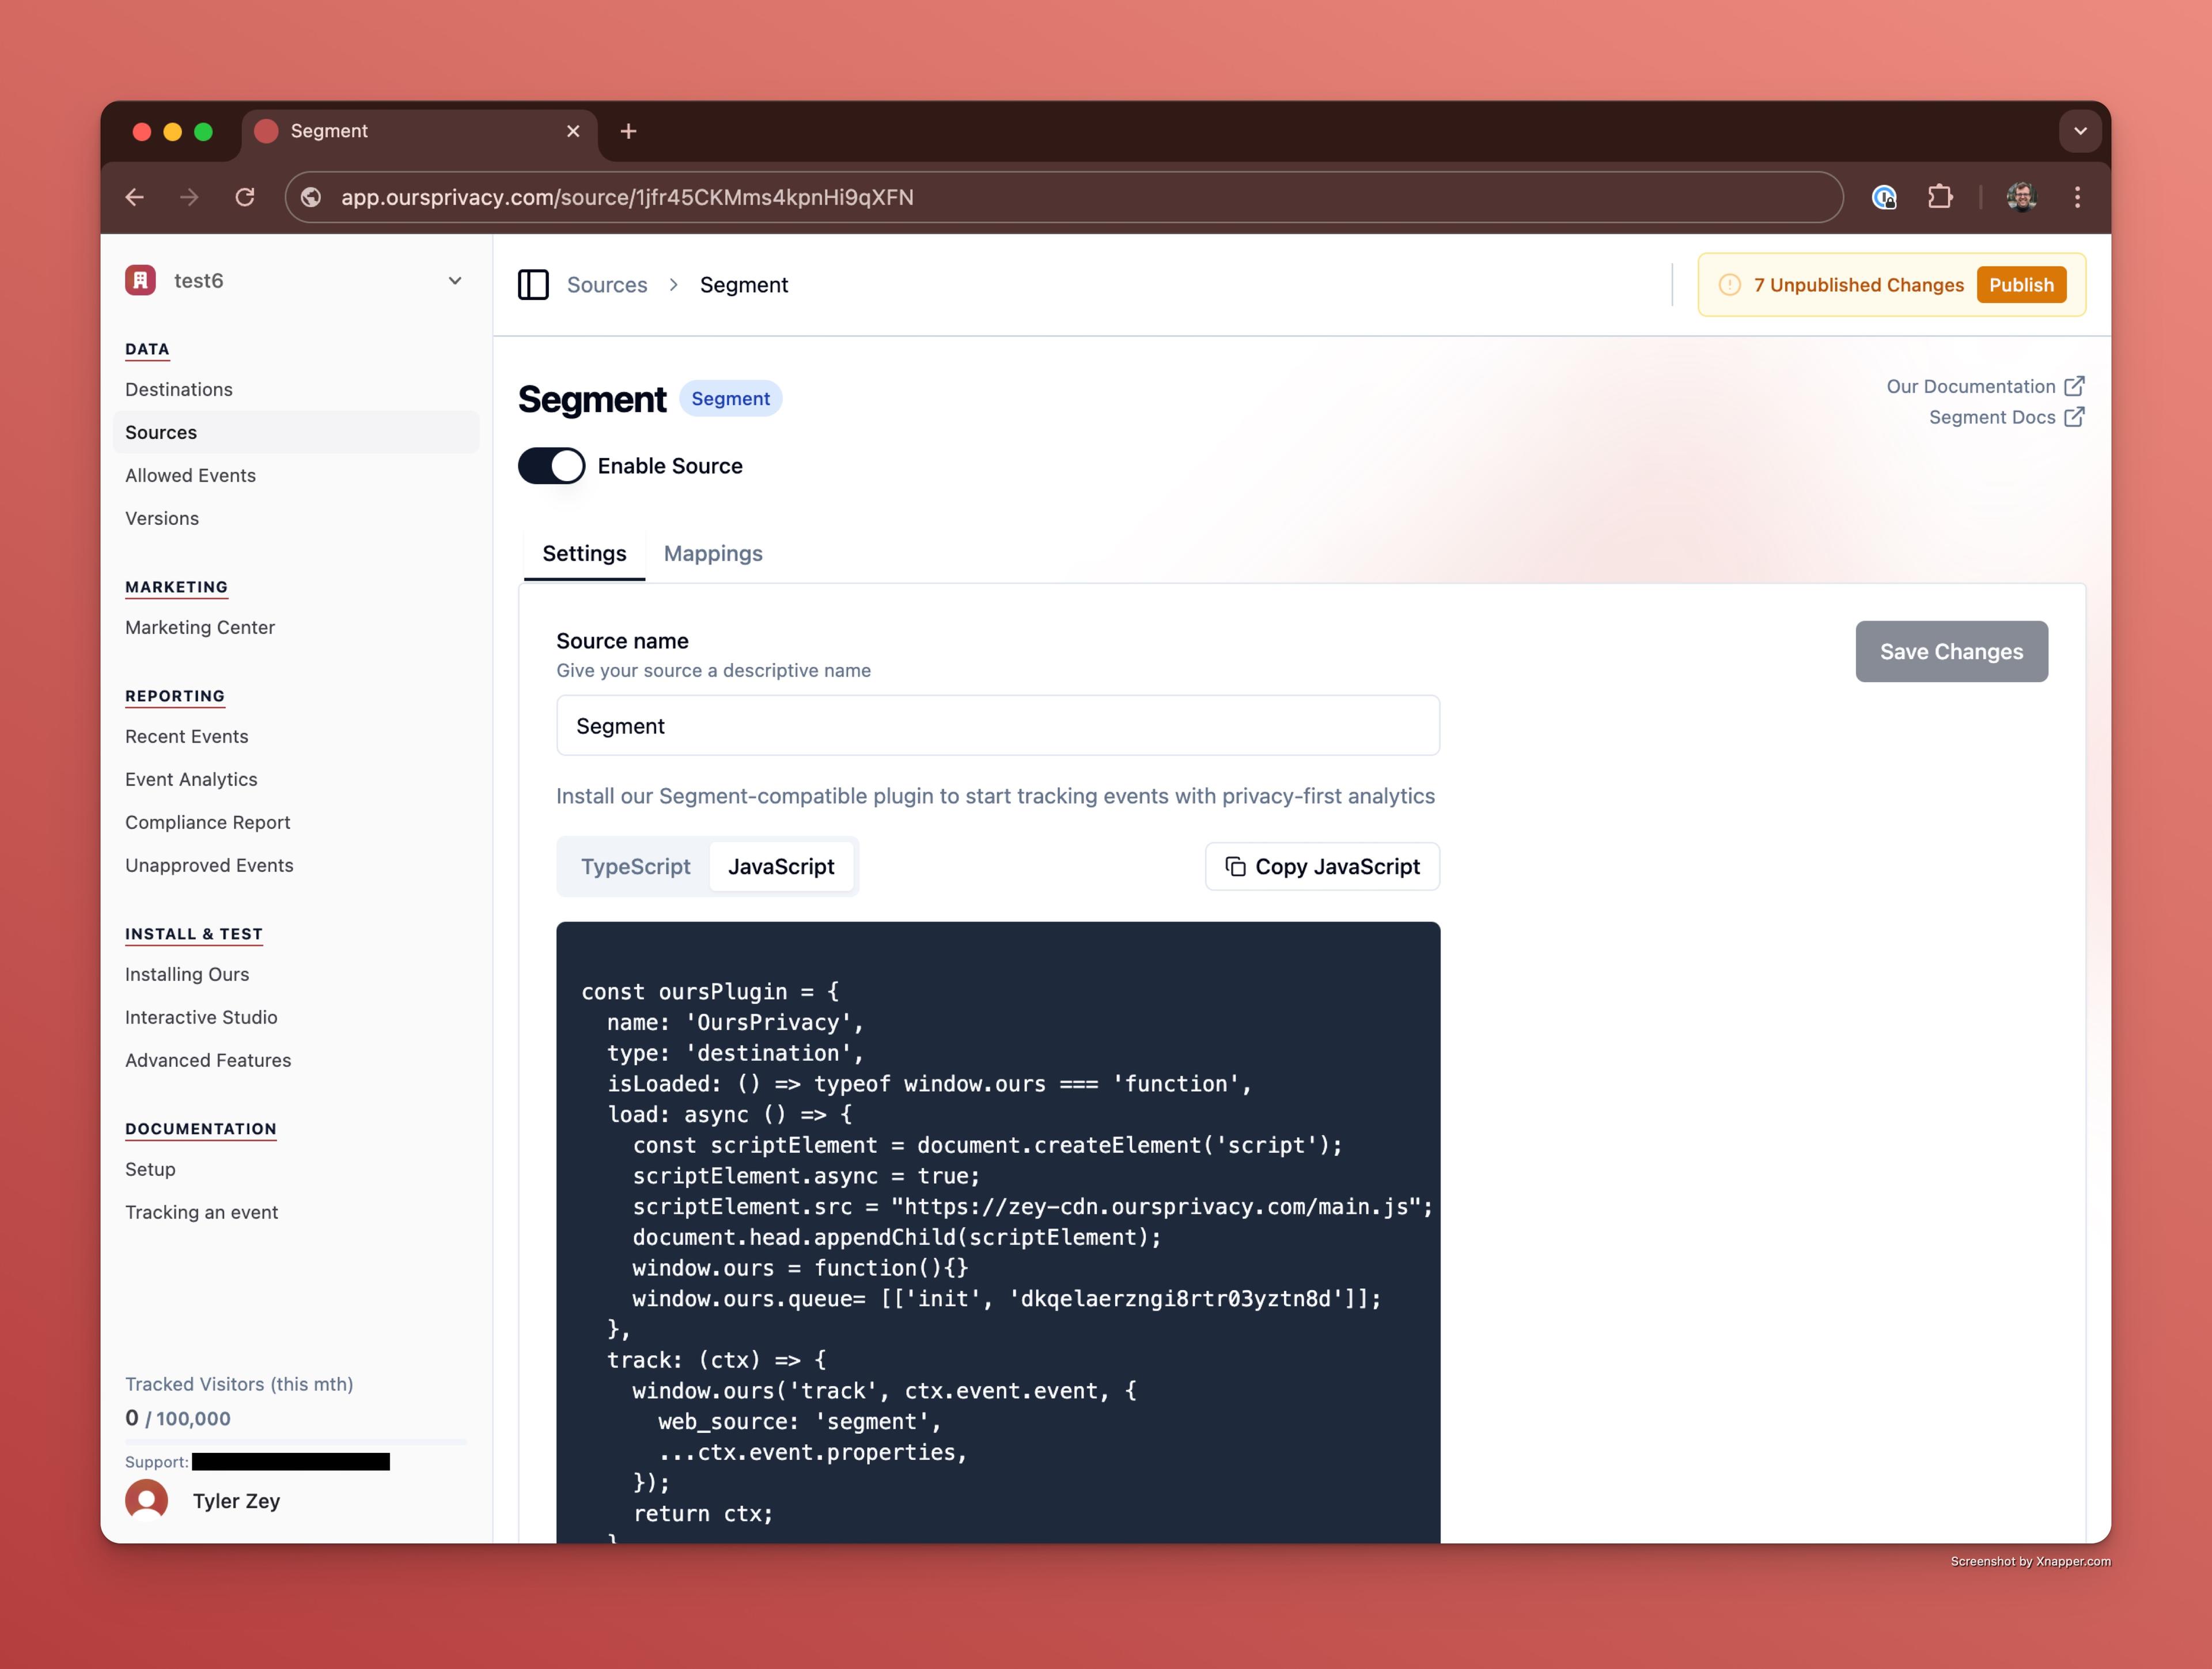This screenshot has height=1669, width=2212.
Task: Expand the tab search chevron
Action: click(x=2080, y=131)
